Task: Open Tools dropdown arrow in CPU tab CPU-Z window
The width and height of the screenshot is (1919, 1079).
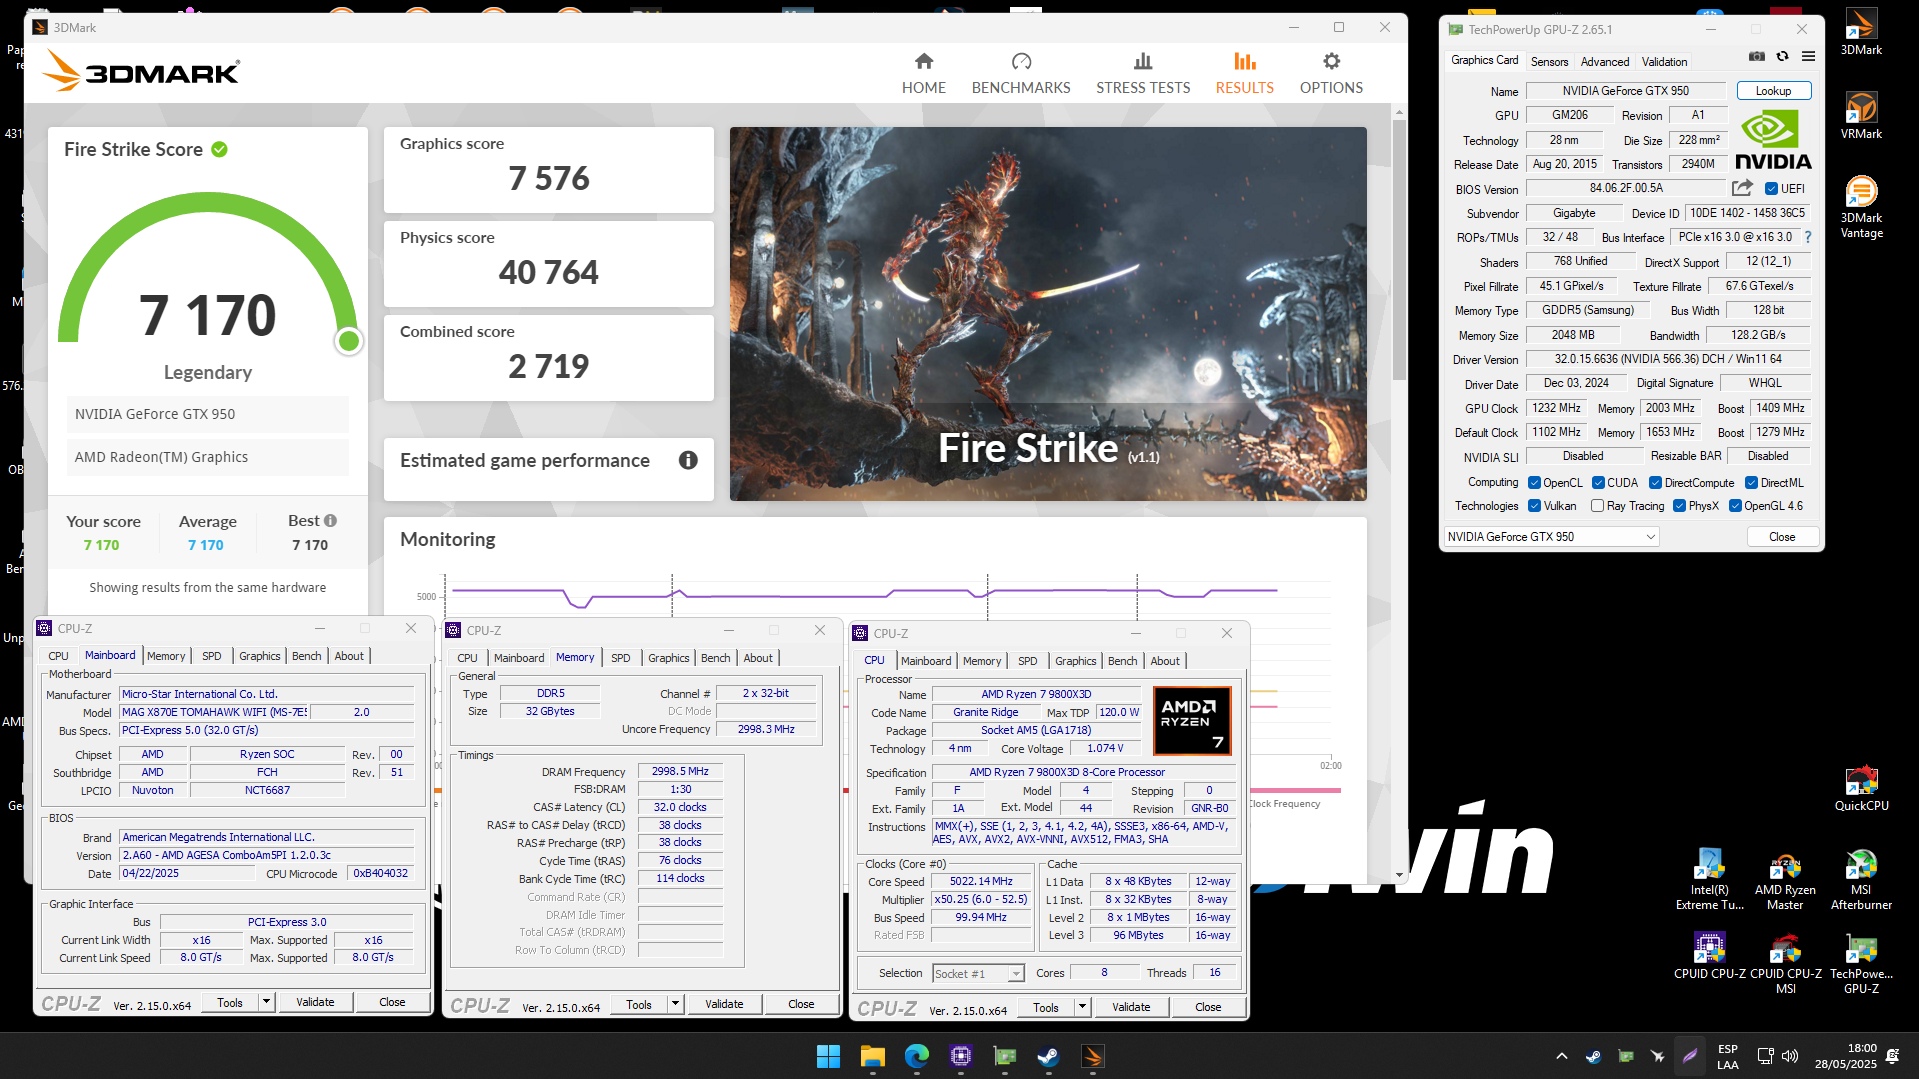Action: pyautogui.click(x=1082, y=1007)
